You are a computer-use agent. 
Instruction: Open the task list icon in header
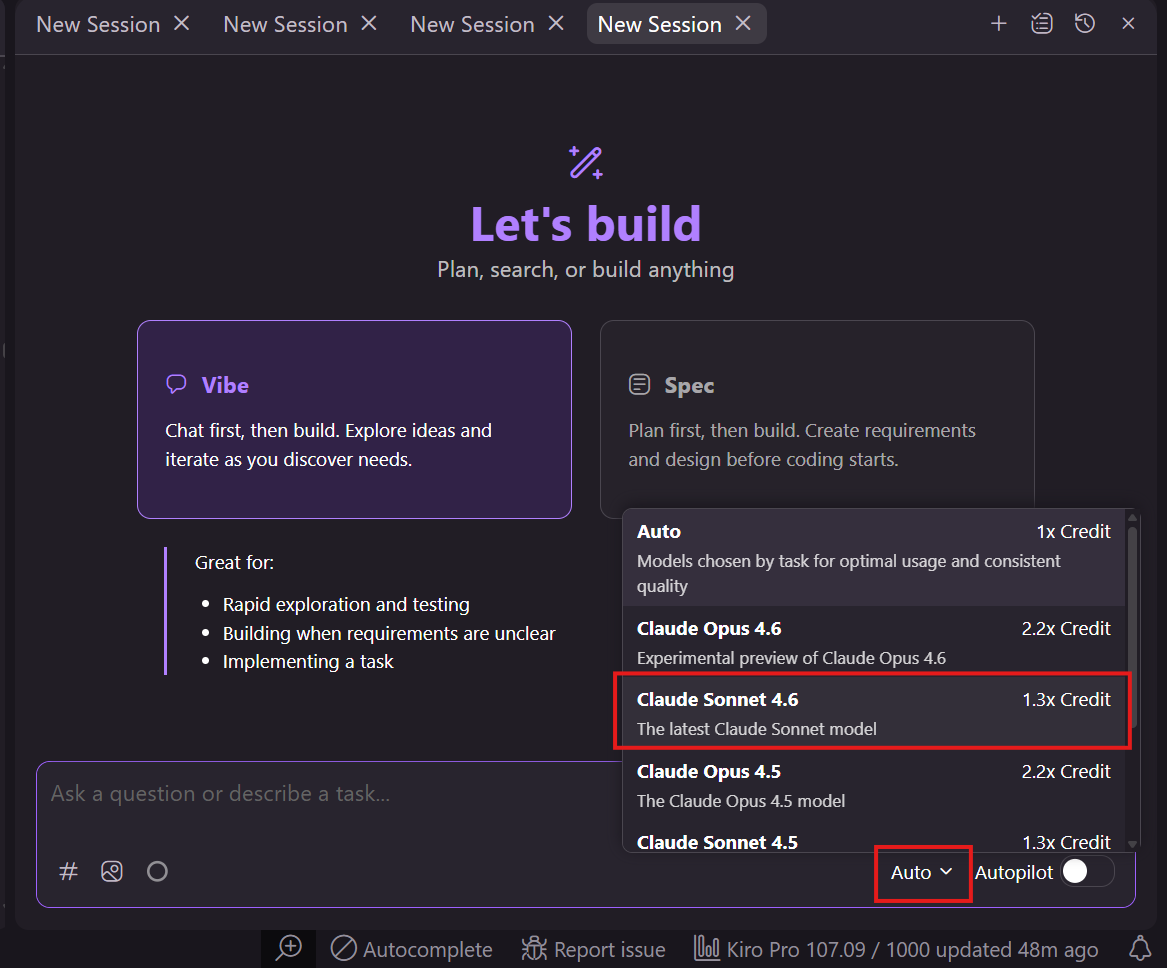(x=1042, y=24)
